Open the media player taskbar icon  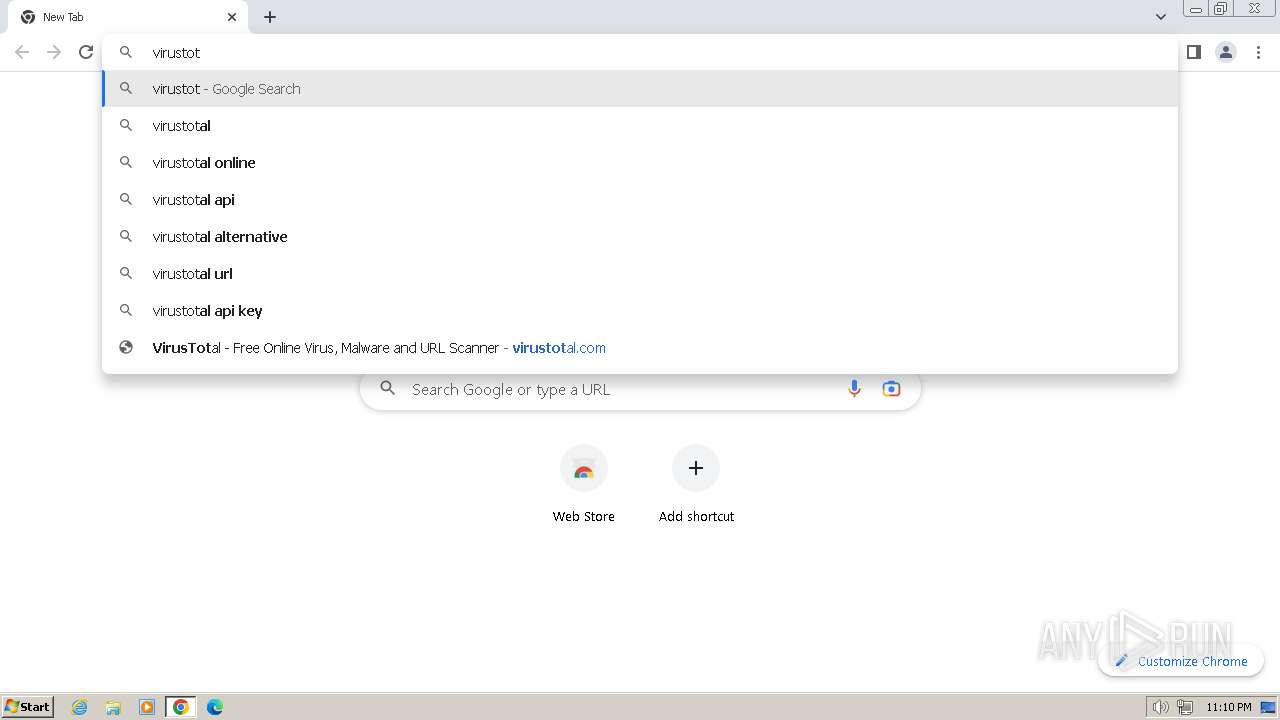(x=147, y=707)
